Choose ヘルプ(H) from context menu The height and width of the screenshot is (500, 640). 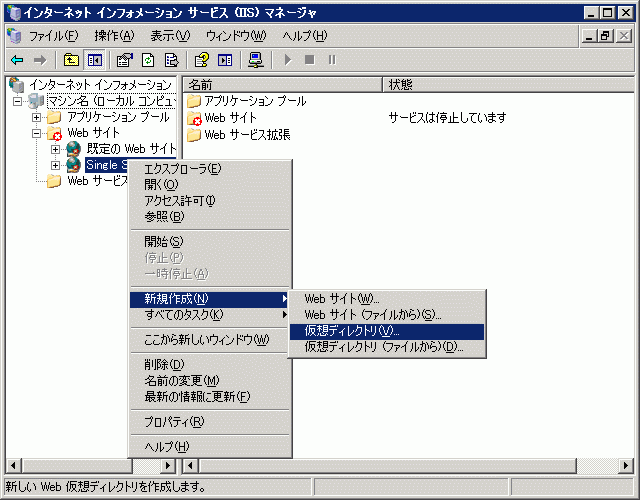tap(210, 447)
